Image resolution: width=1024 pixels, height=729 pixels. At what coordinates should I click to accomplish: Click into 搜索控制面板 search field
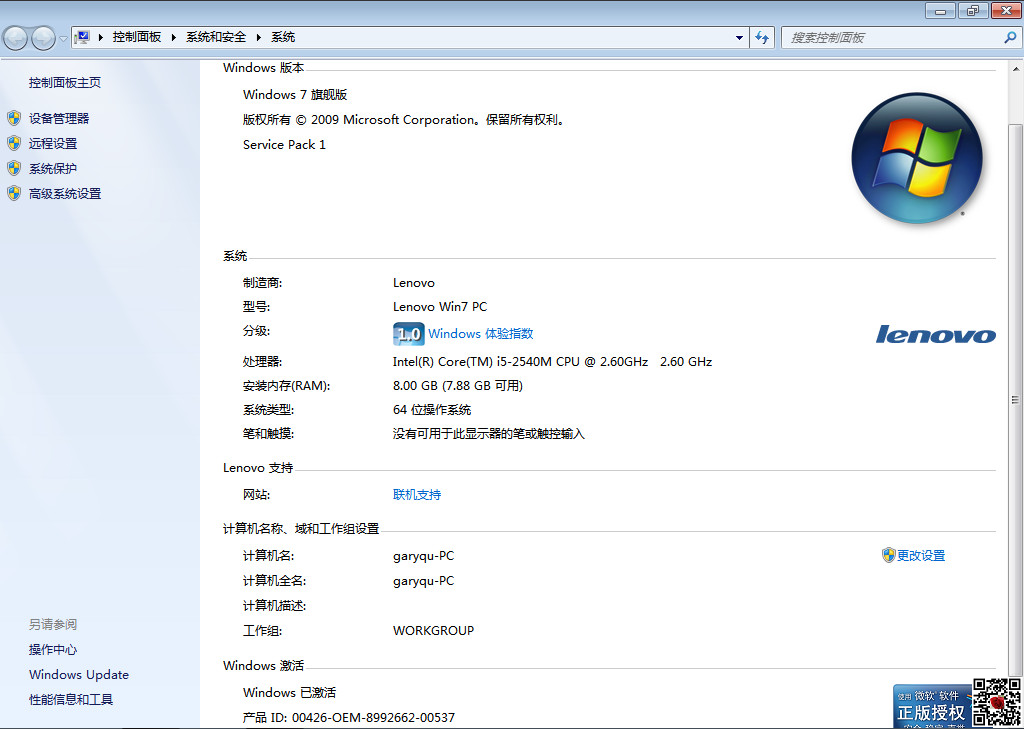pyautogui.click(x=891, y=38)
